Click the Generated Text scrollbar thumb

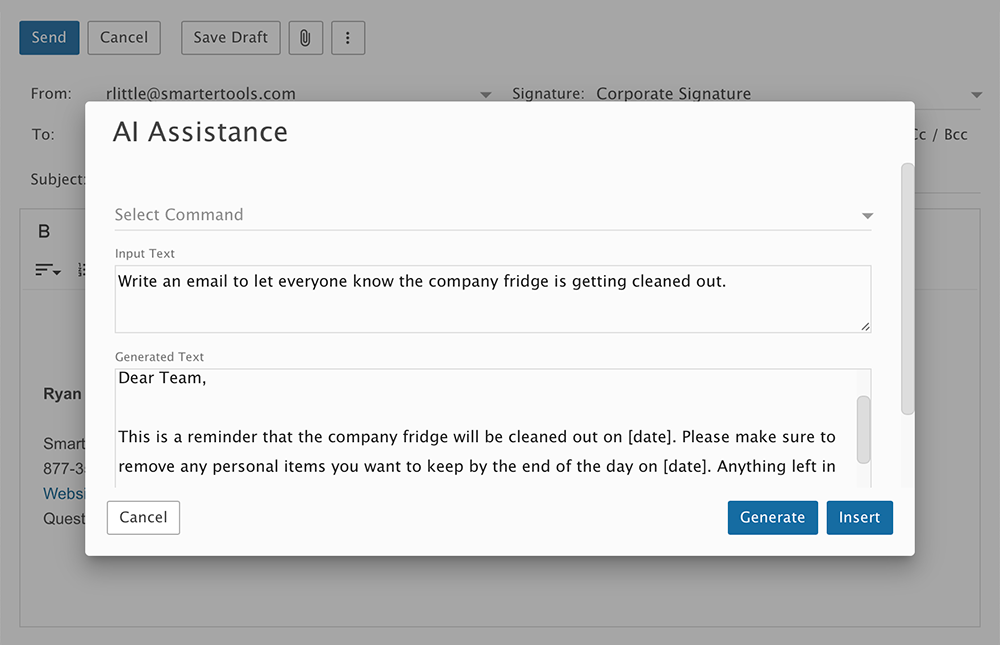click(864, 429)
